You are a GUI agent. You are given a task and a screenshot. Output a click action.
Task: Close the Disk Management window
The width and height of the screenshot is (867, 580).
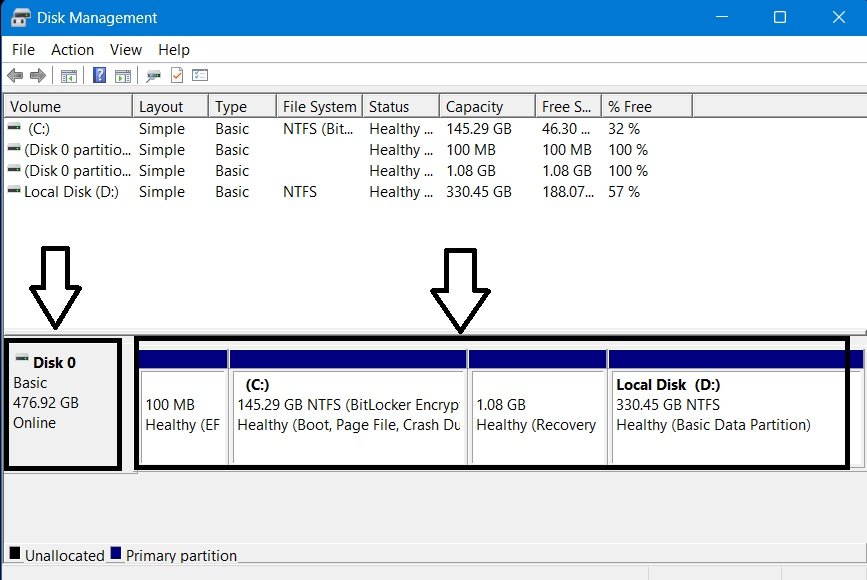(839, 17)
